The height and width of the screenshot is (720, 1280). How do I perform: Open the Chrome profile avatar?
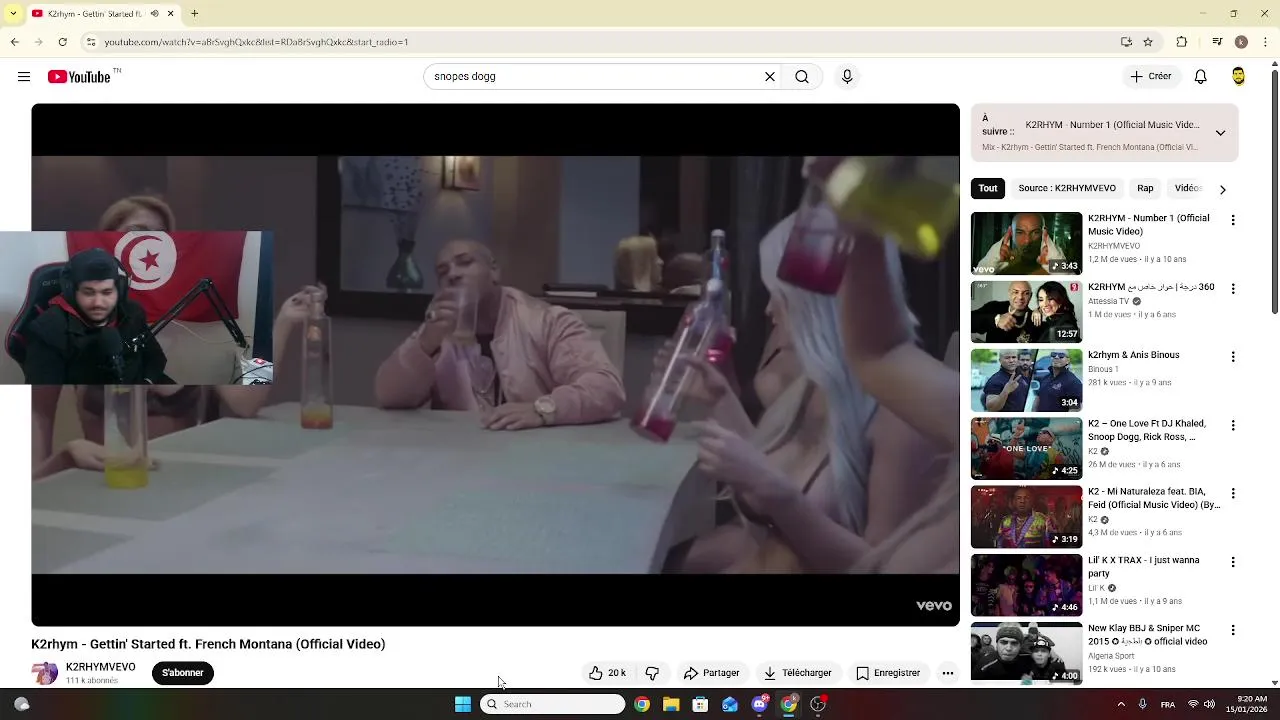[1241, 42]
